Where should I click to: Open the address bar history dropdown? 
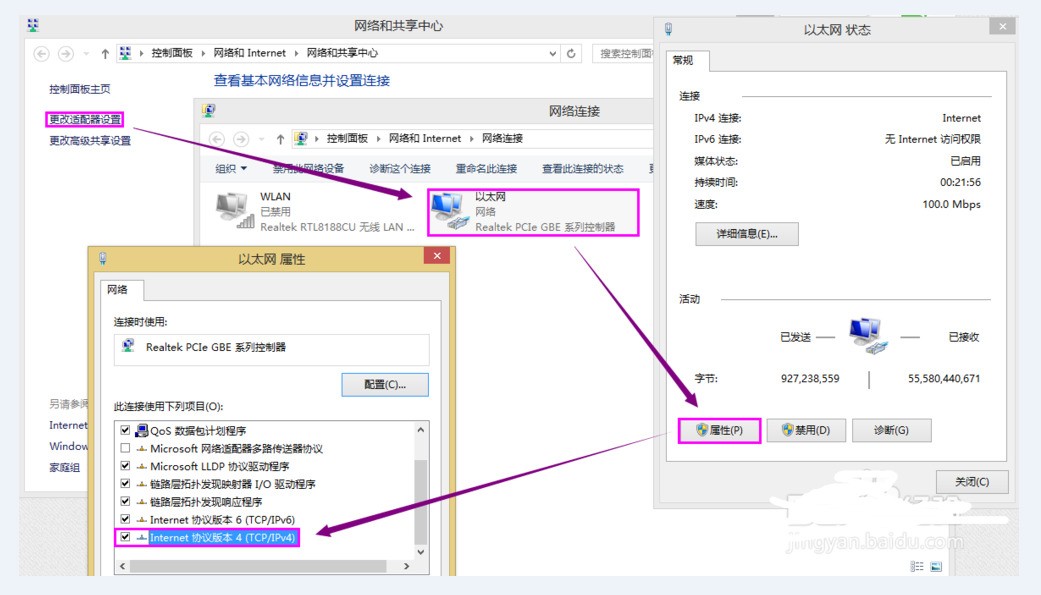pyautogui.click(x=554, y=54)
